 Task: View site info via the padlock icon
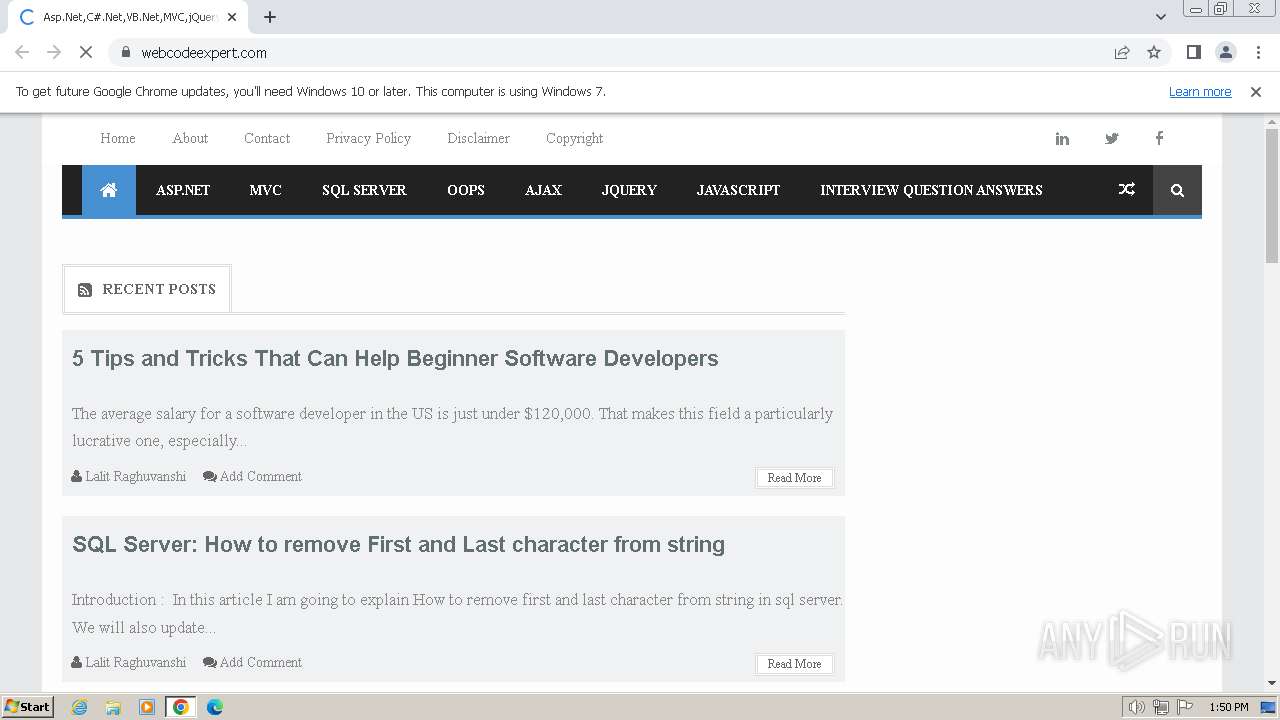click(x=126, y=52)
